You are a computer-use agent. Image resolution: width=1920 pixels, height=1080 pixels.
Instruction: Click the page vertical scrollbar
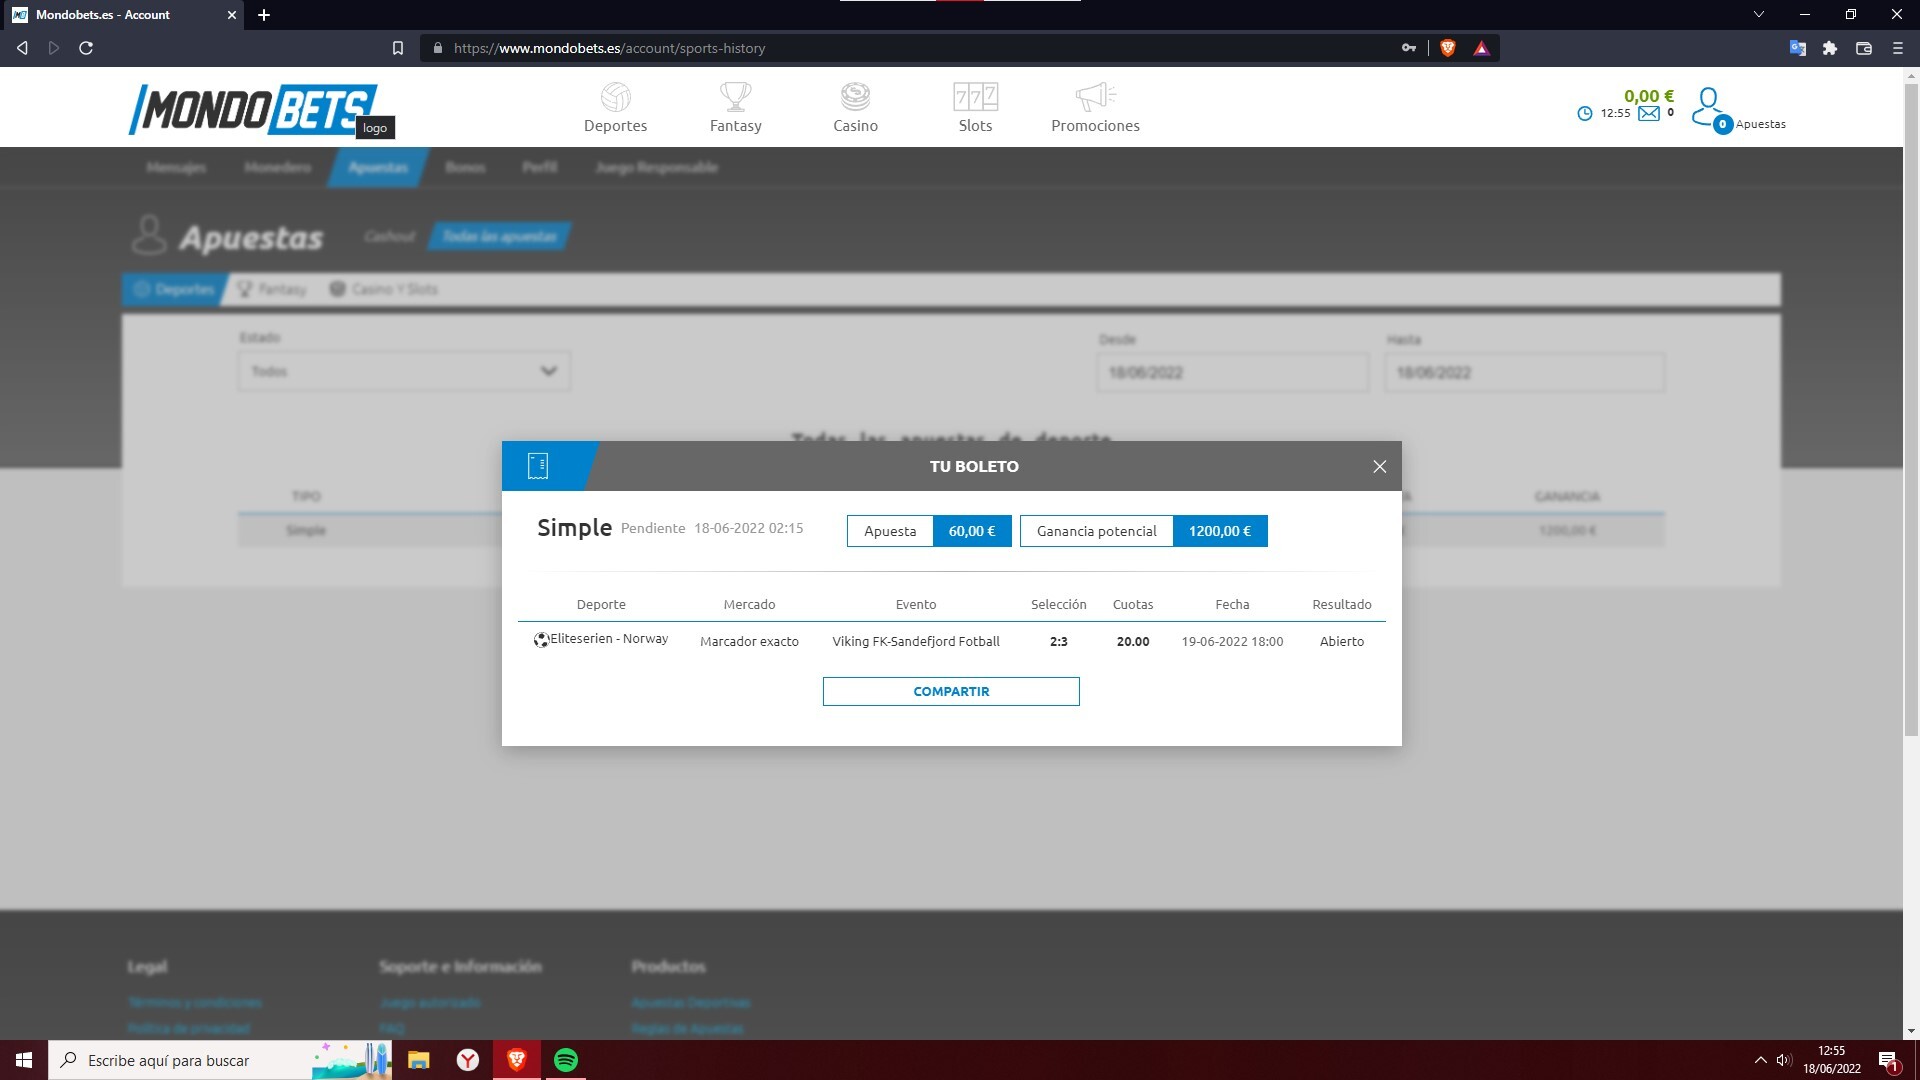tap(1911, 410)
